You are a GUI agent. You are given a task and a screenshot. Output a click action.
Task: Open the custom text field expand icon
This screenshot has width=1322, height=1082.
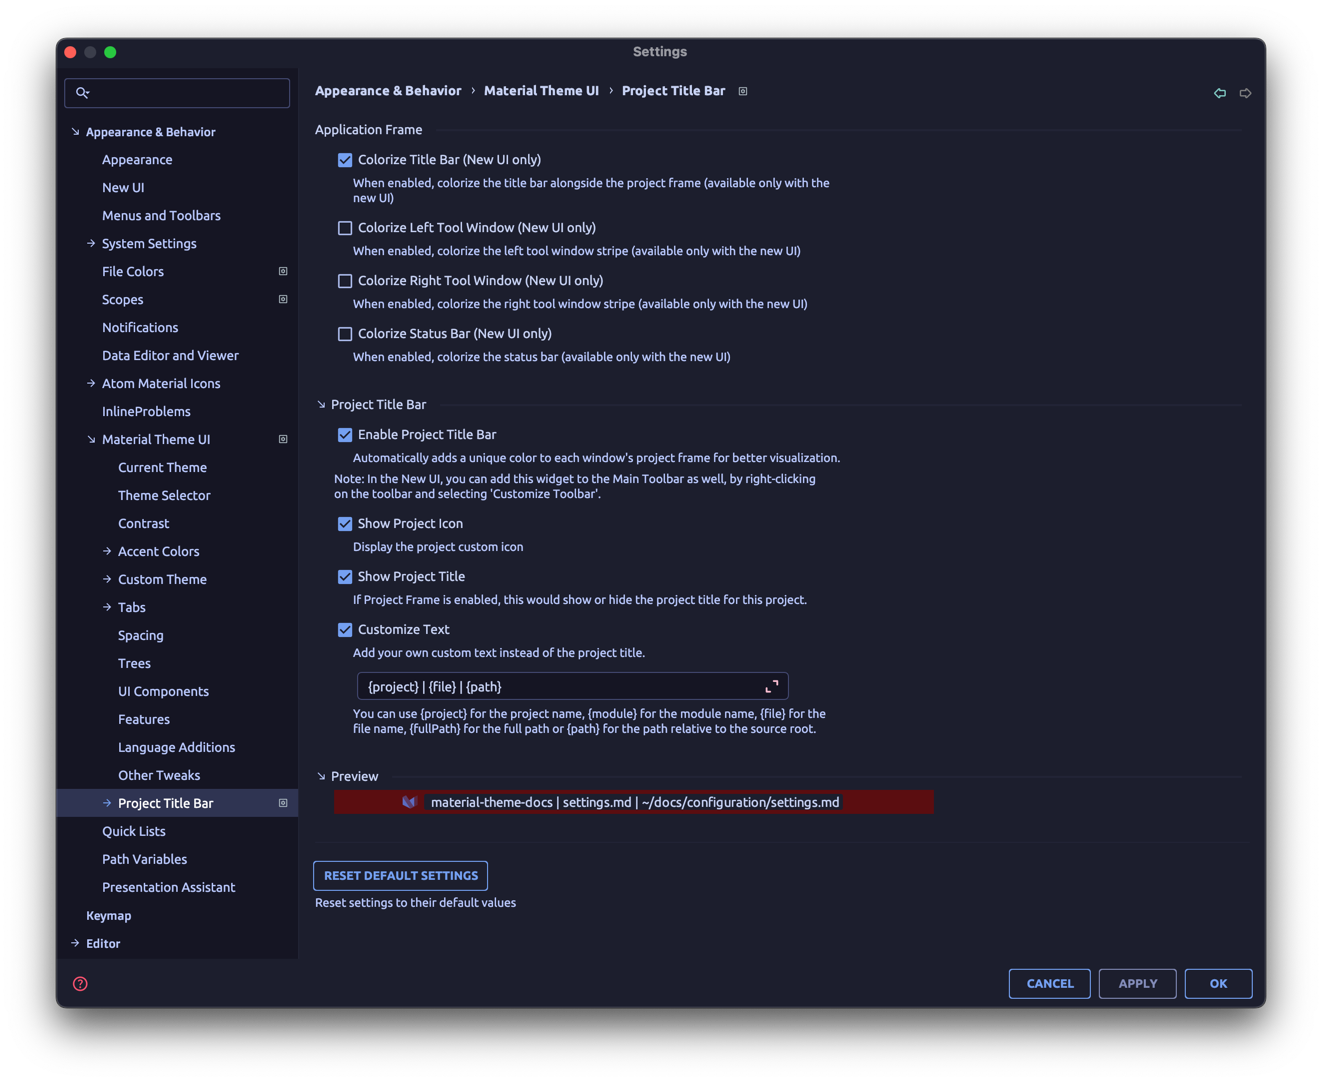771,686
